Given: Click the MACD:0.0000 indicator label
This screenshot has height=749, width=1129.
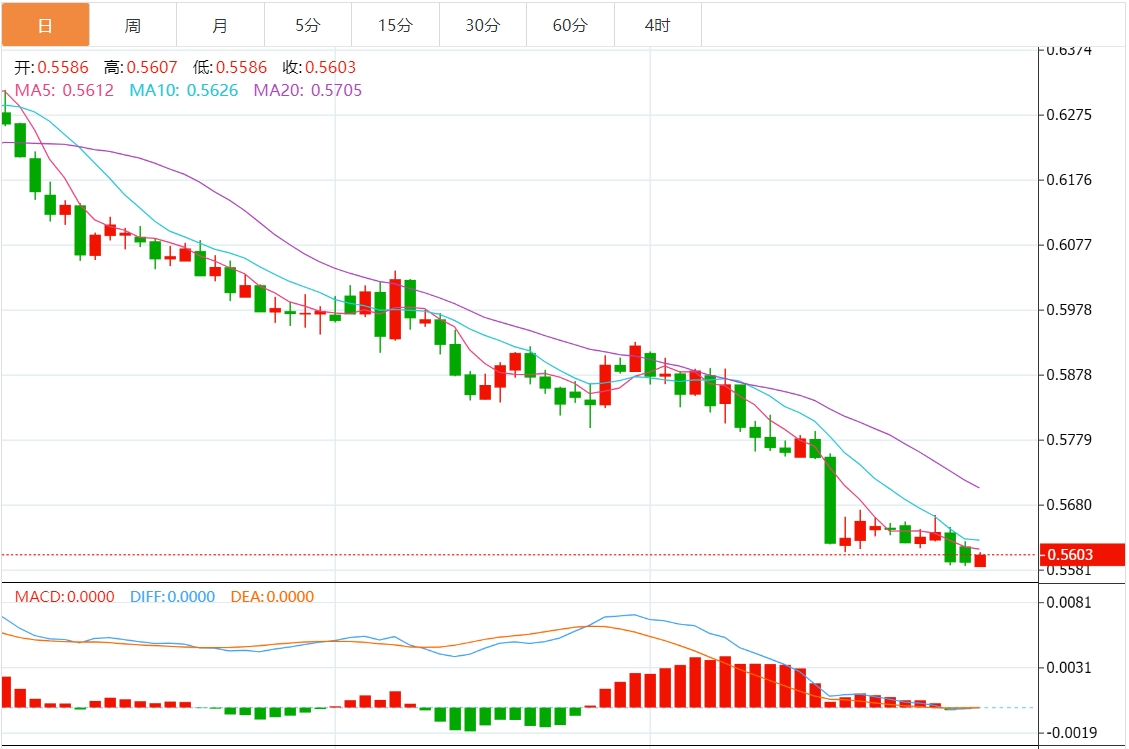Looking at the screenshot, I should click(x=65, y=597).
